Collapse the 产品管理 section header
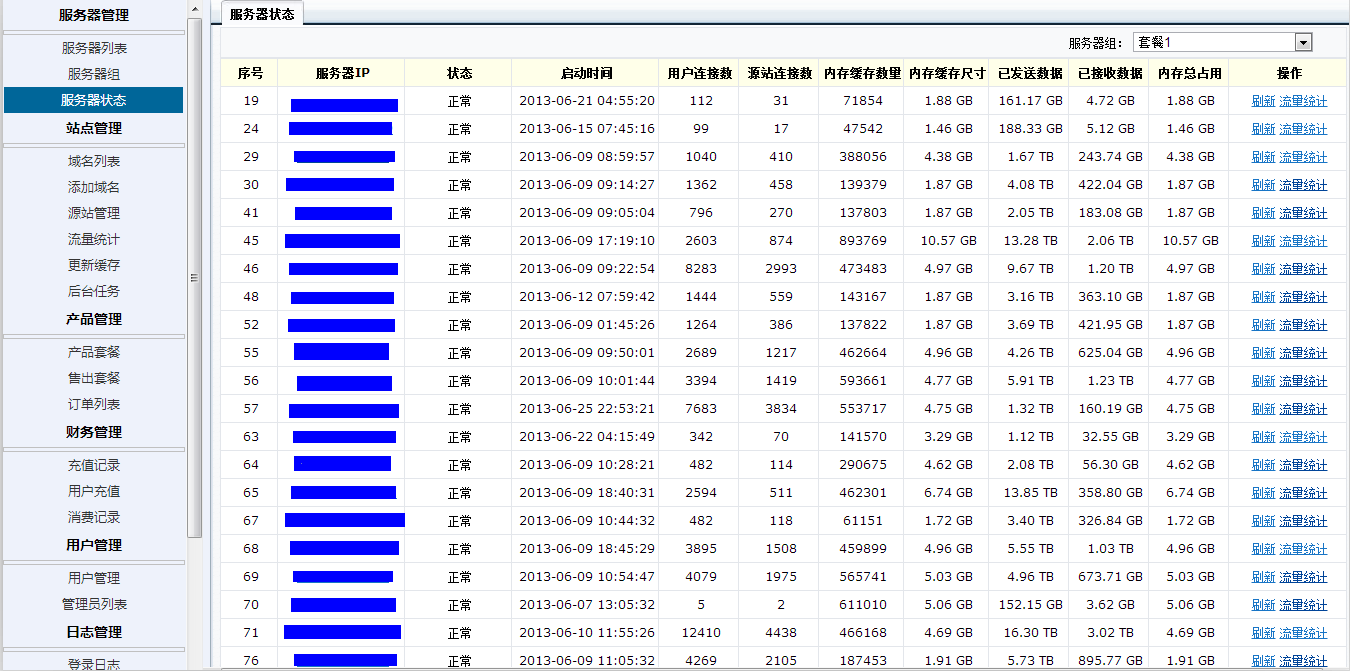This screenshot has height=671, width=1350. (94, 319)
